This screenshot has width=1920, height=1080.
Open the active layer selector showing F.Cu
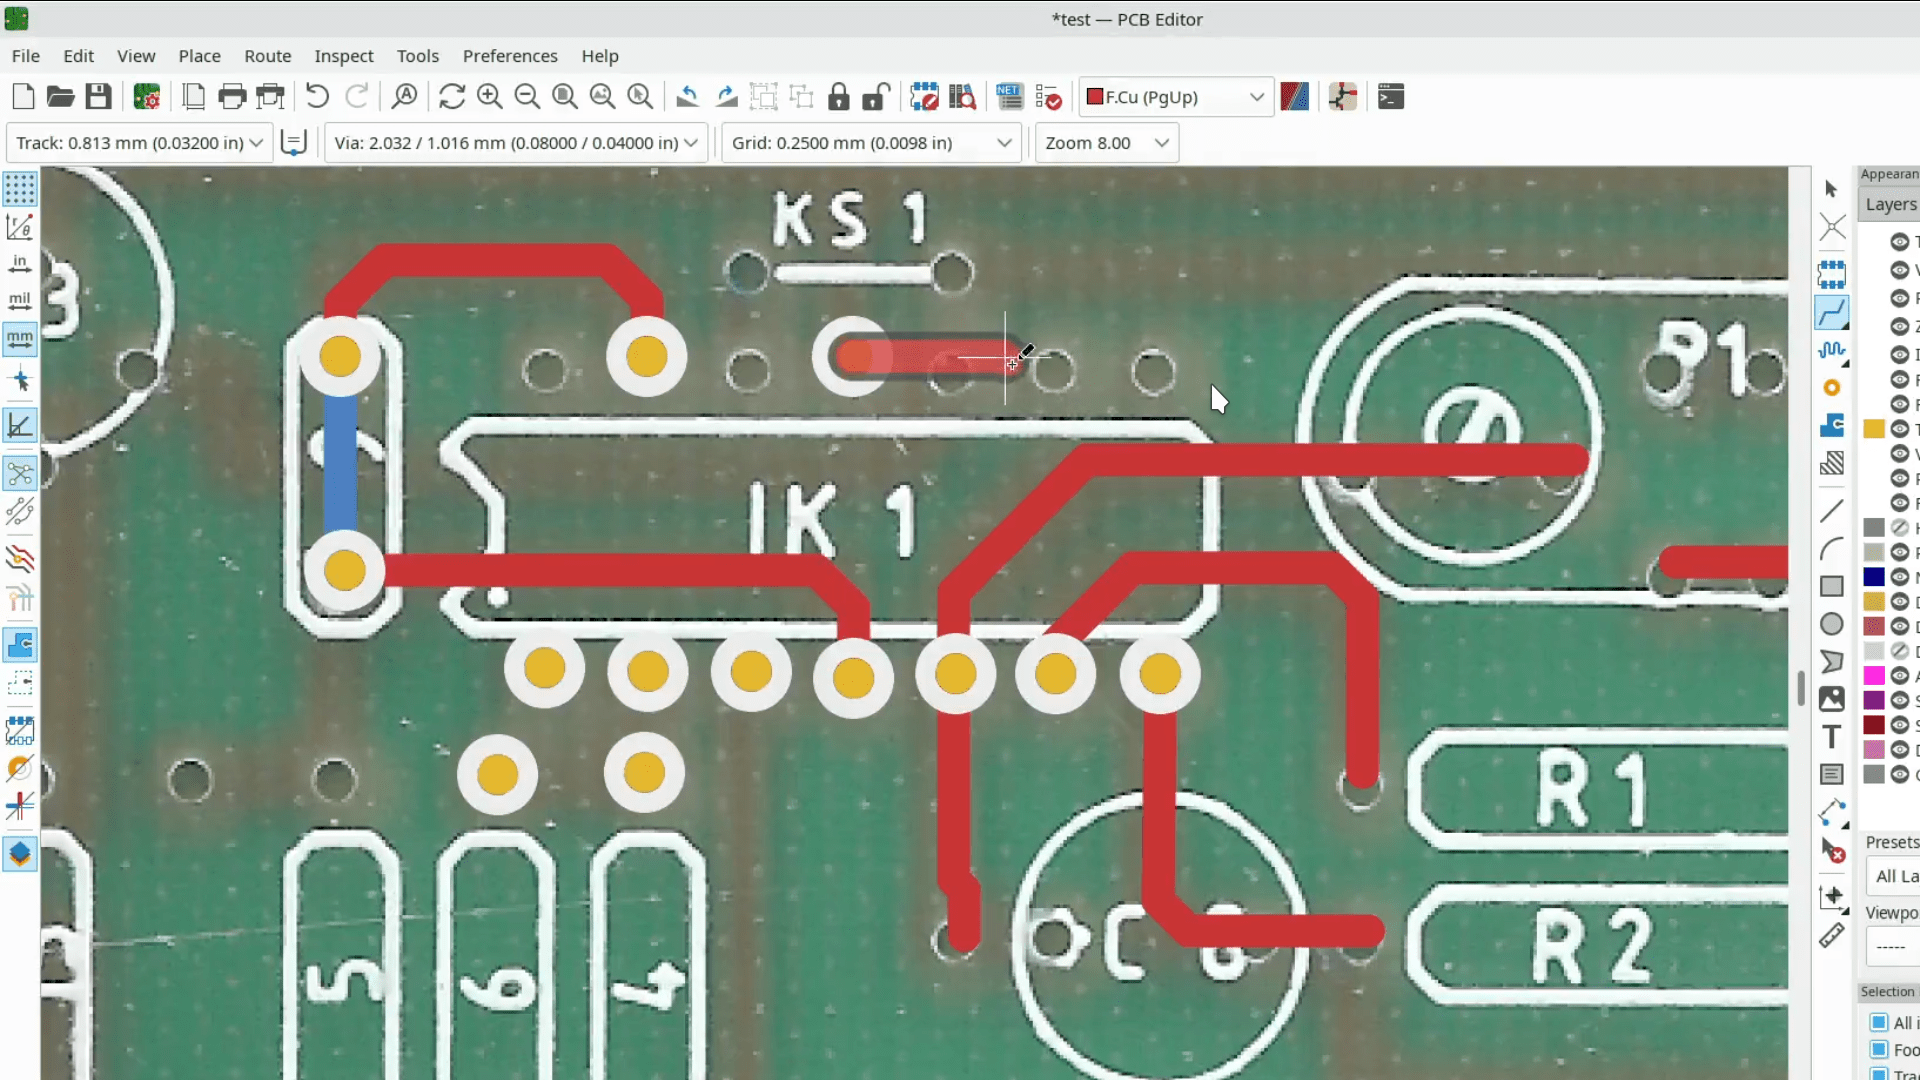1174,97
